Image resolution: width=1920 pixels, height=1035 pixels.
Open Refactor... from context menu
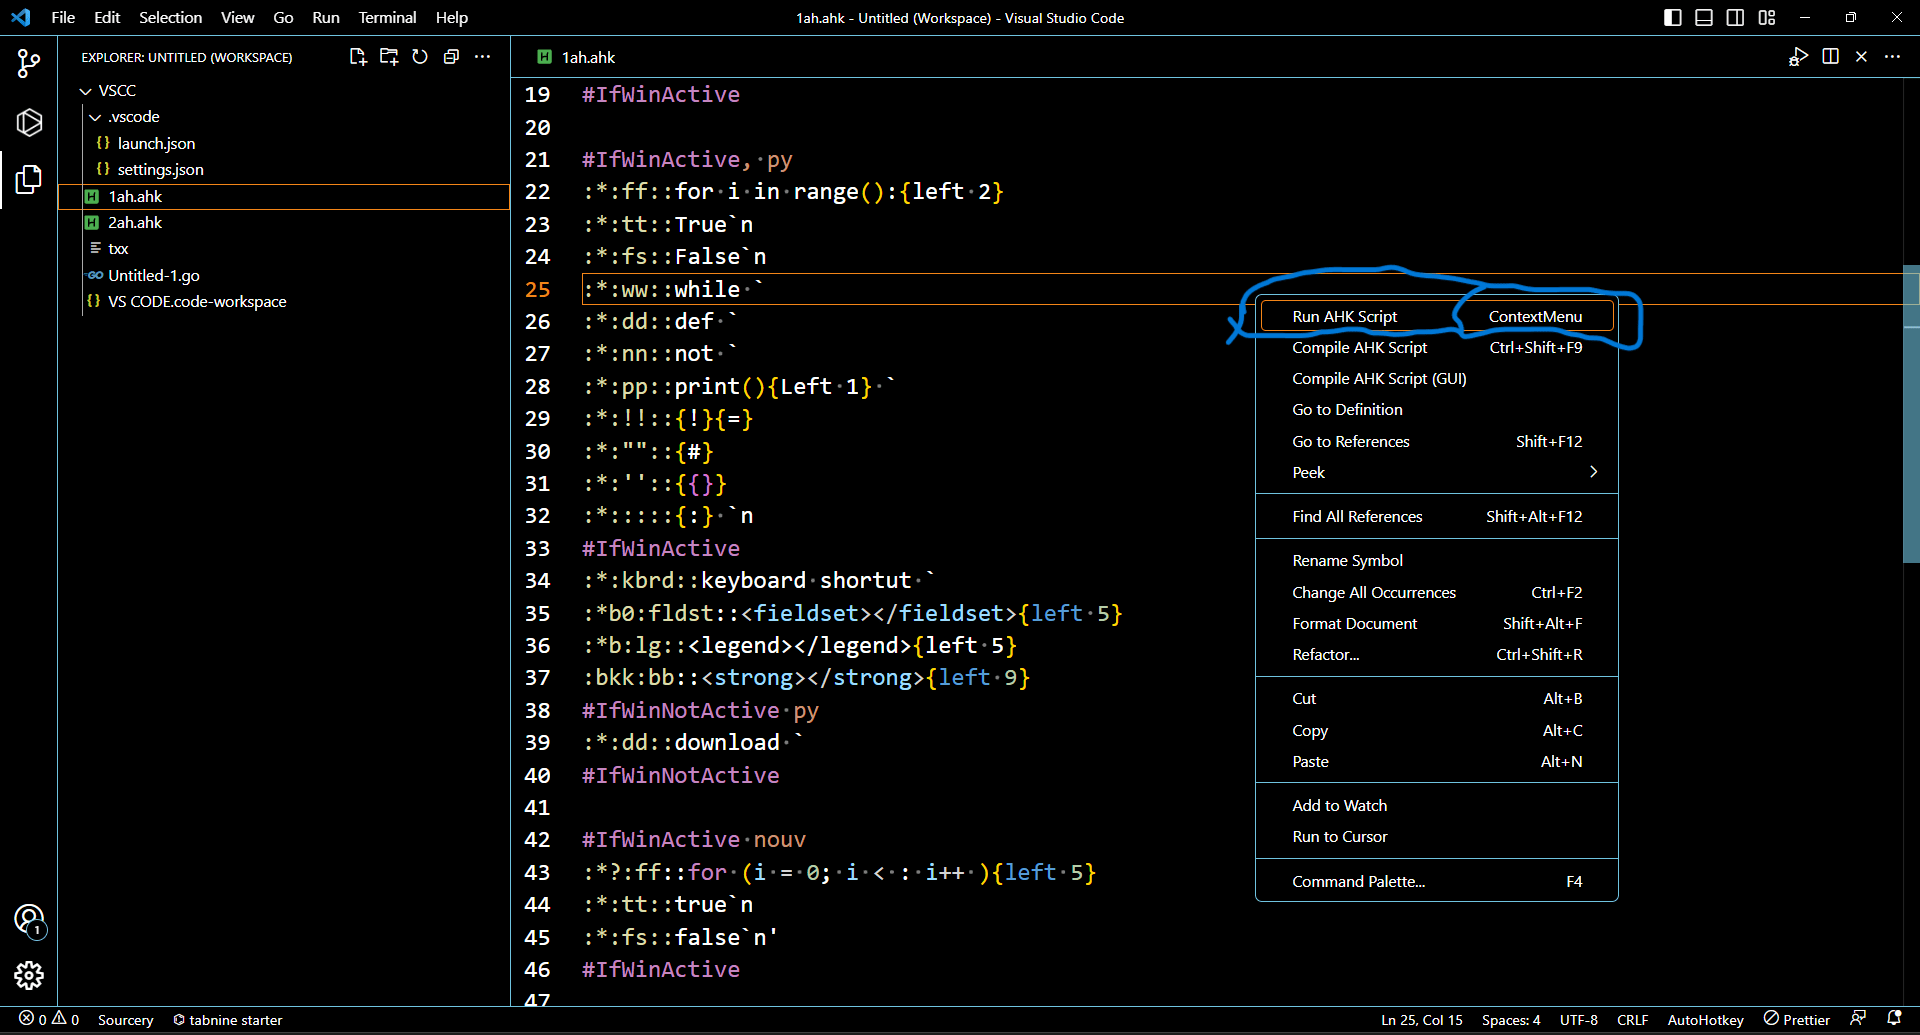point(1436,654)
